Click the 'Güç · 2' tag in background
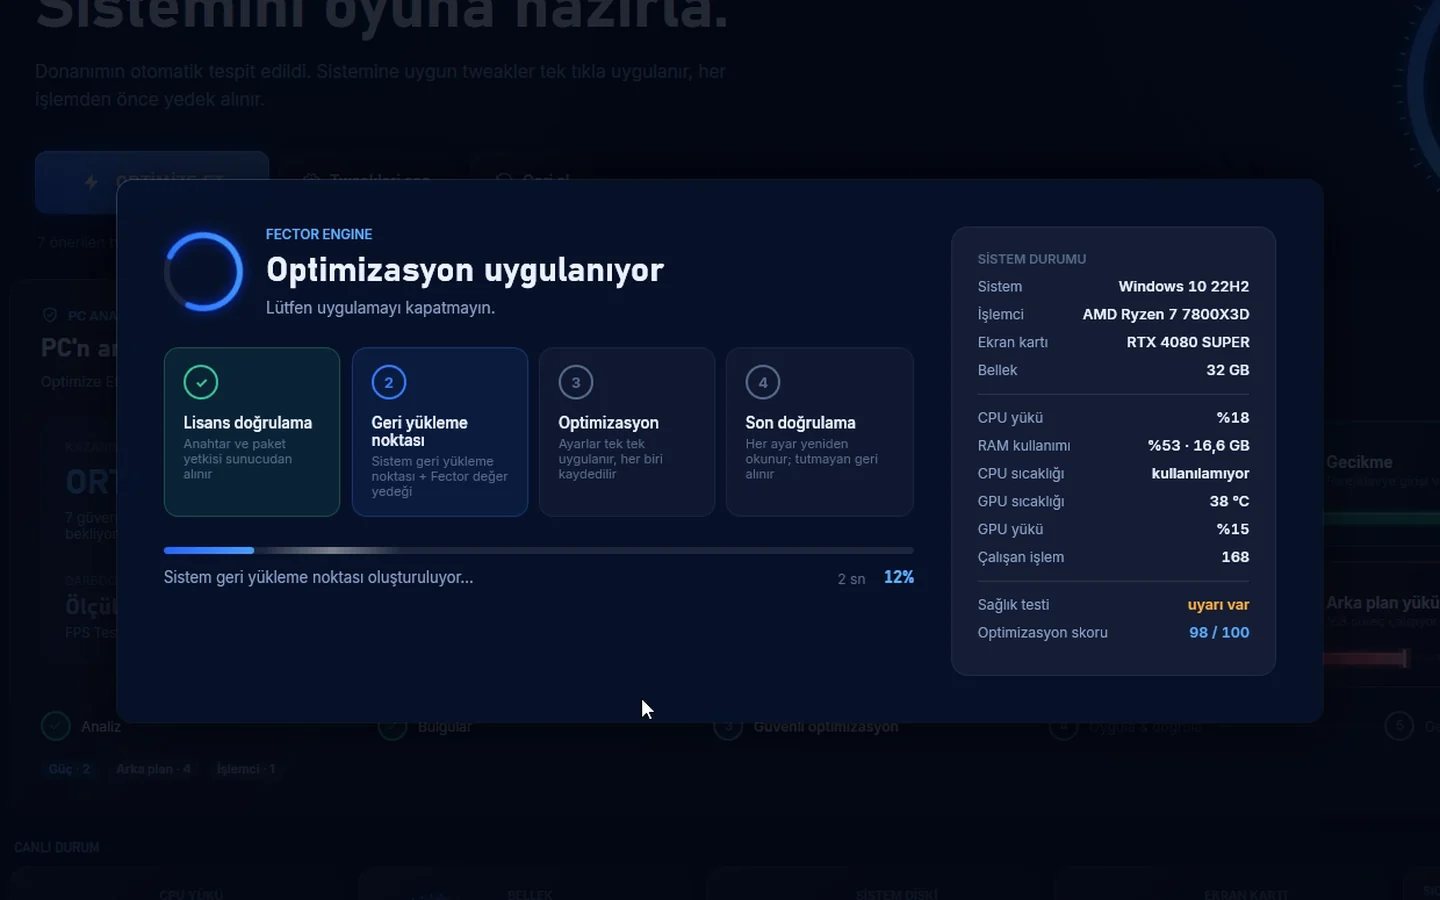 (69, 769)
